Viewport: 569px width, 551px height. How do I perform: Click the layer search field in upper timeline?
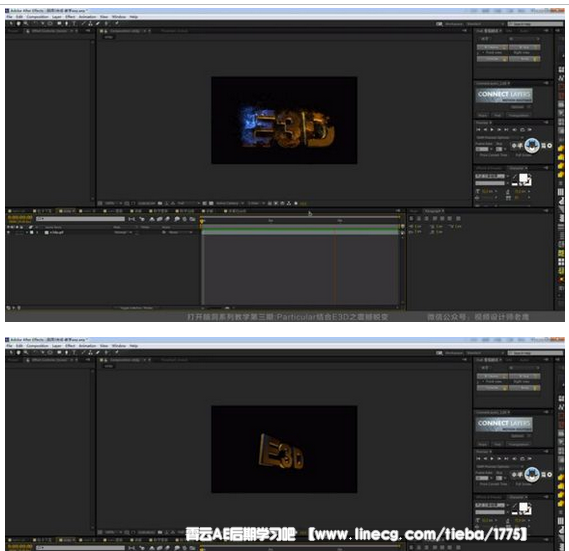[x=80, y=219]
